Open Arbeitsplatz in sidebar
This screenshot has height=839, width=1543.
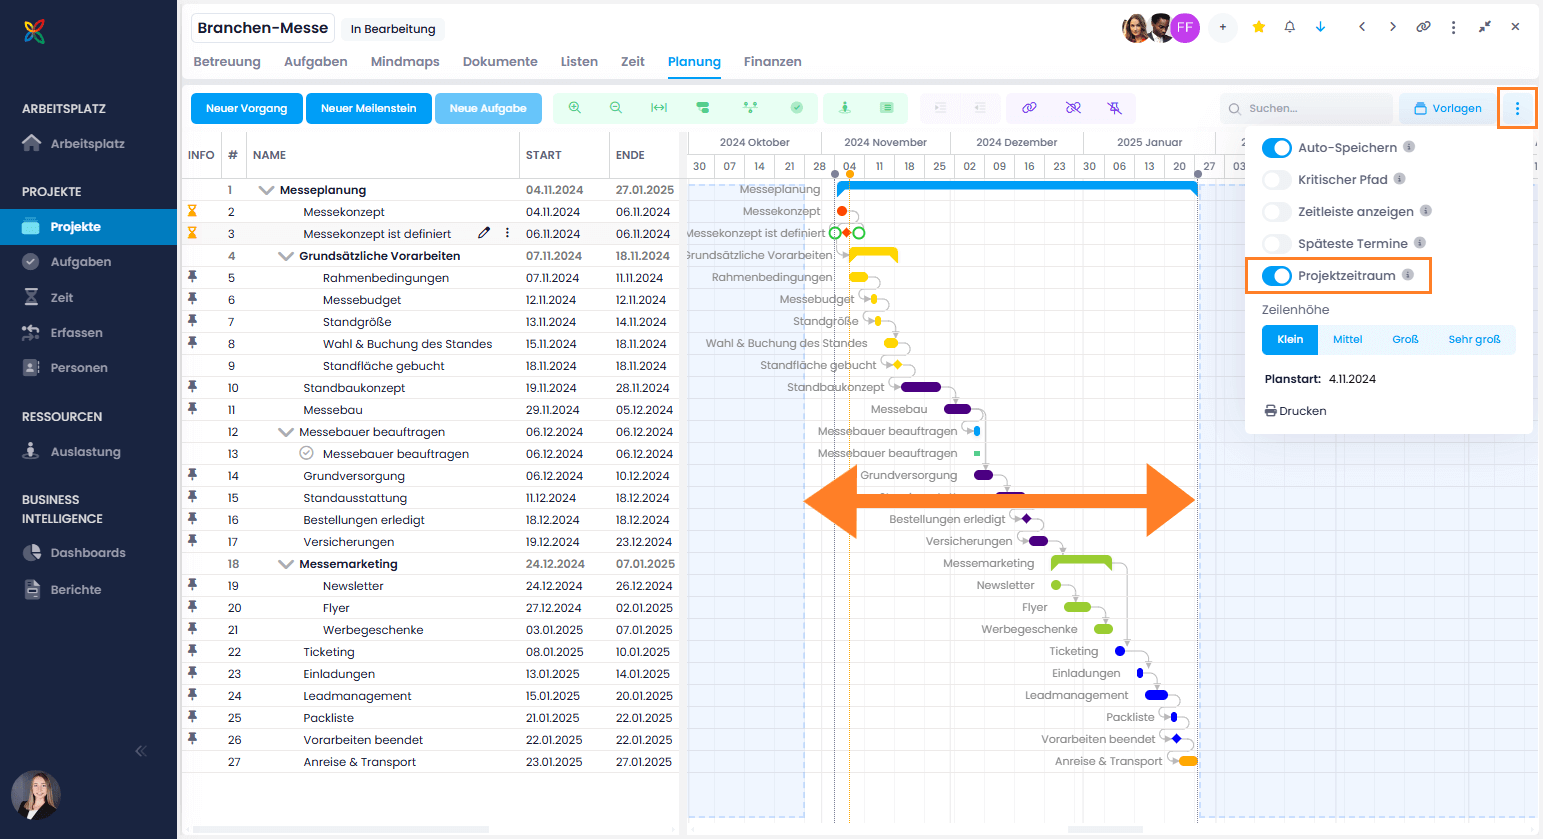[88, 144]
